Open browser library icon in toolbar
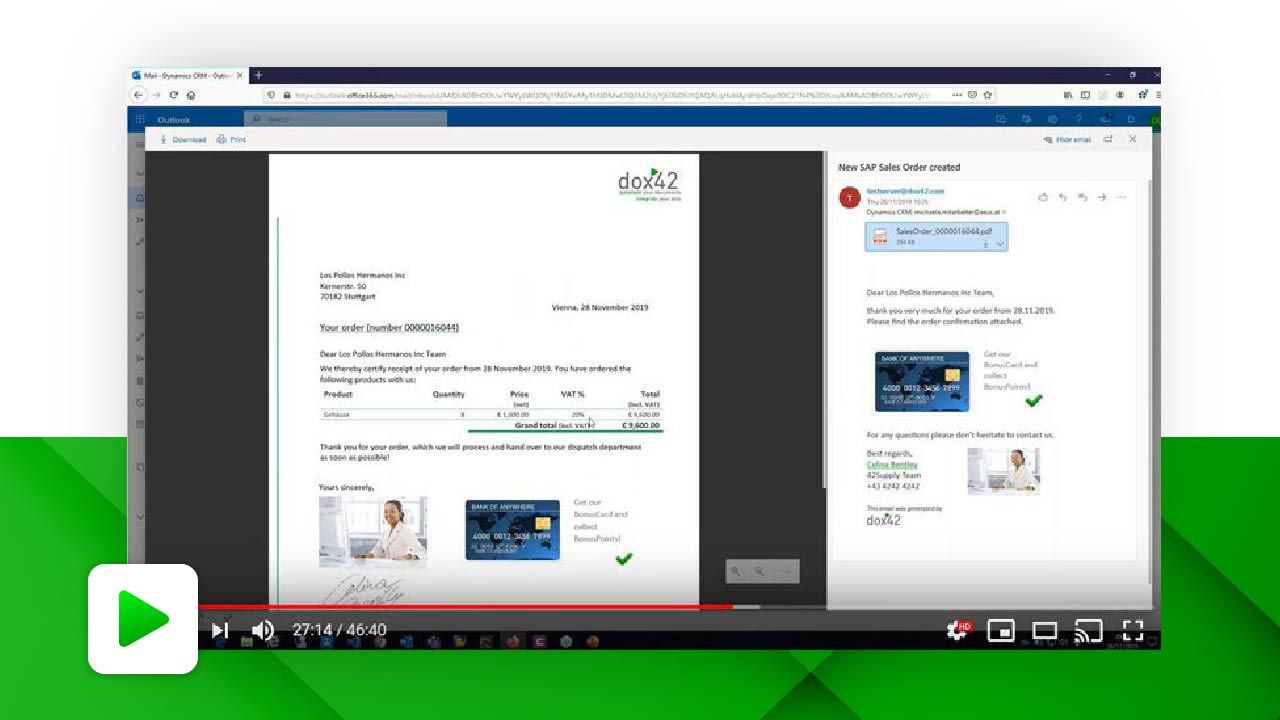 [1068, 95]
